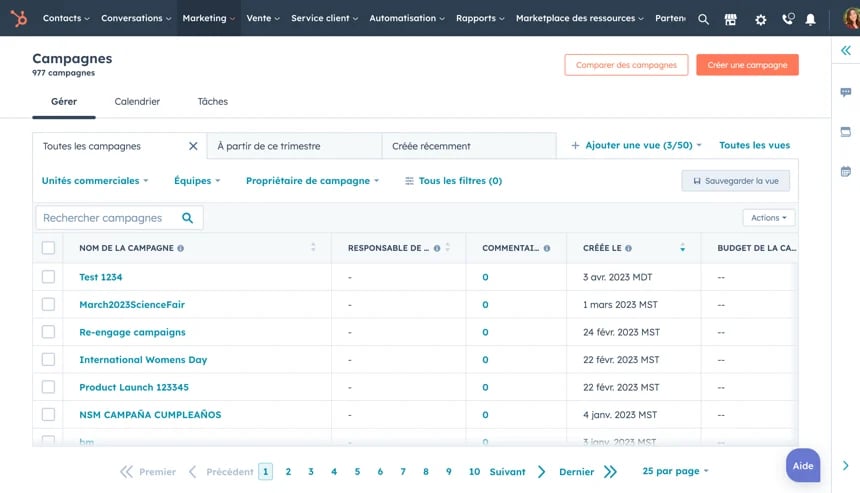Click the 'Rechercher campagnes' search field
Screen dimensions: 860x493
pyautogui.click(x=105, y=218)
